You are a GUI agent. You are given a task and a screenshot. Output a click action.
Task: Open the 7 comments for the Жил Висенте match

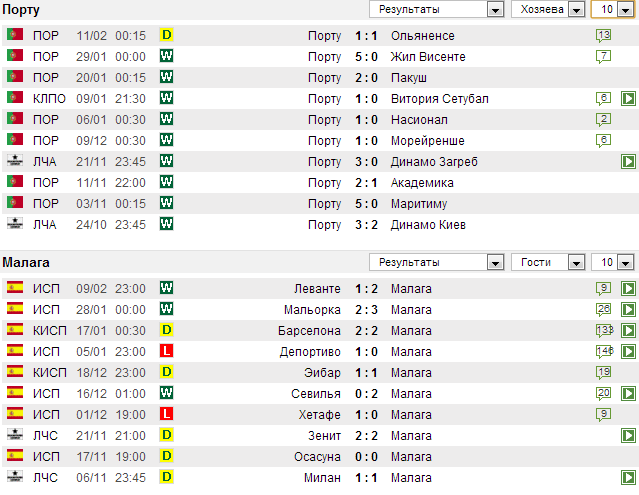tap(603, 56)
